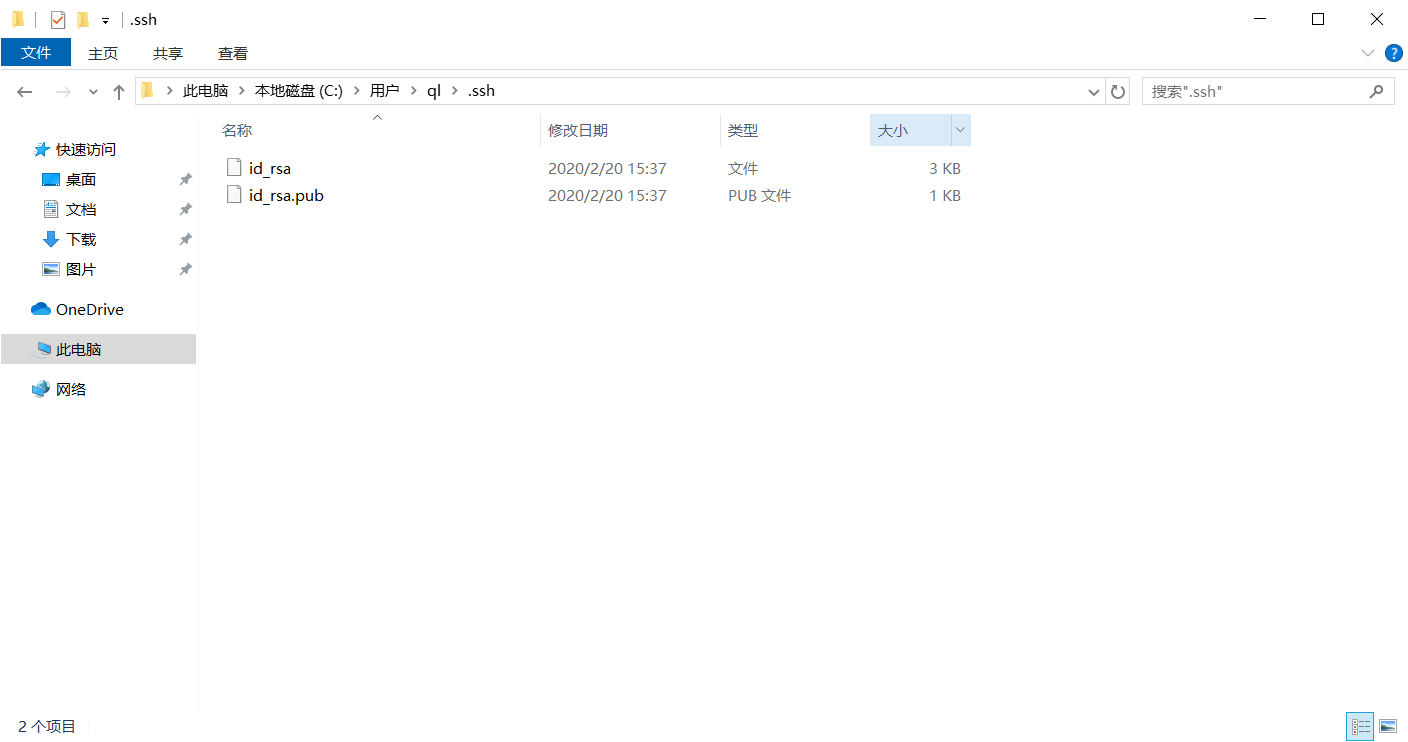Click the Properties icon in title bar
Image resolution: width=1408 pixels, height=742 pixels.
click(x=58, y=20)
